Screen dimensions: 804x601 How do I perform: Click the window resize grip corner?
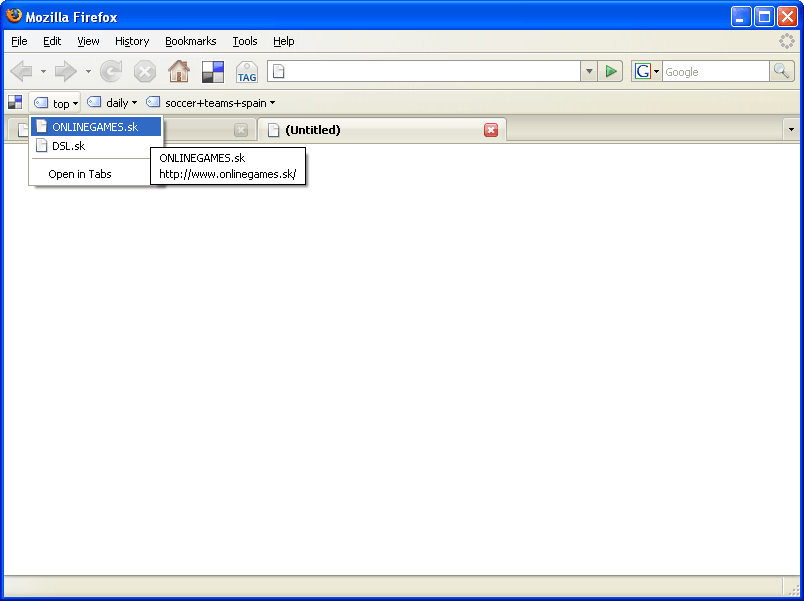tap(794, 589)
